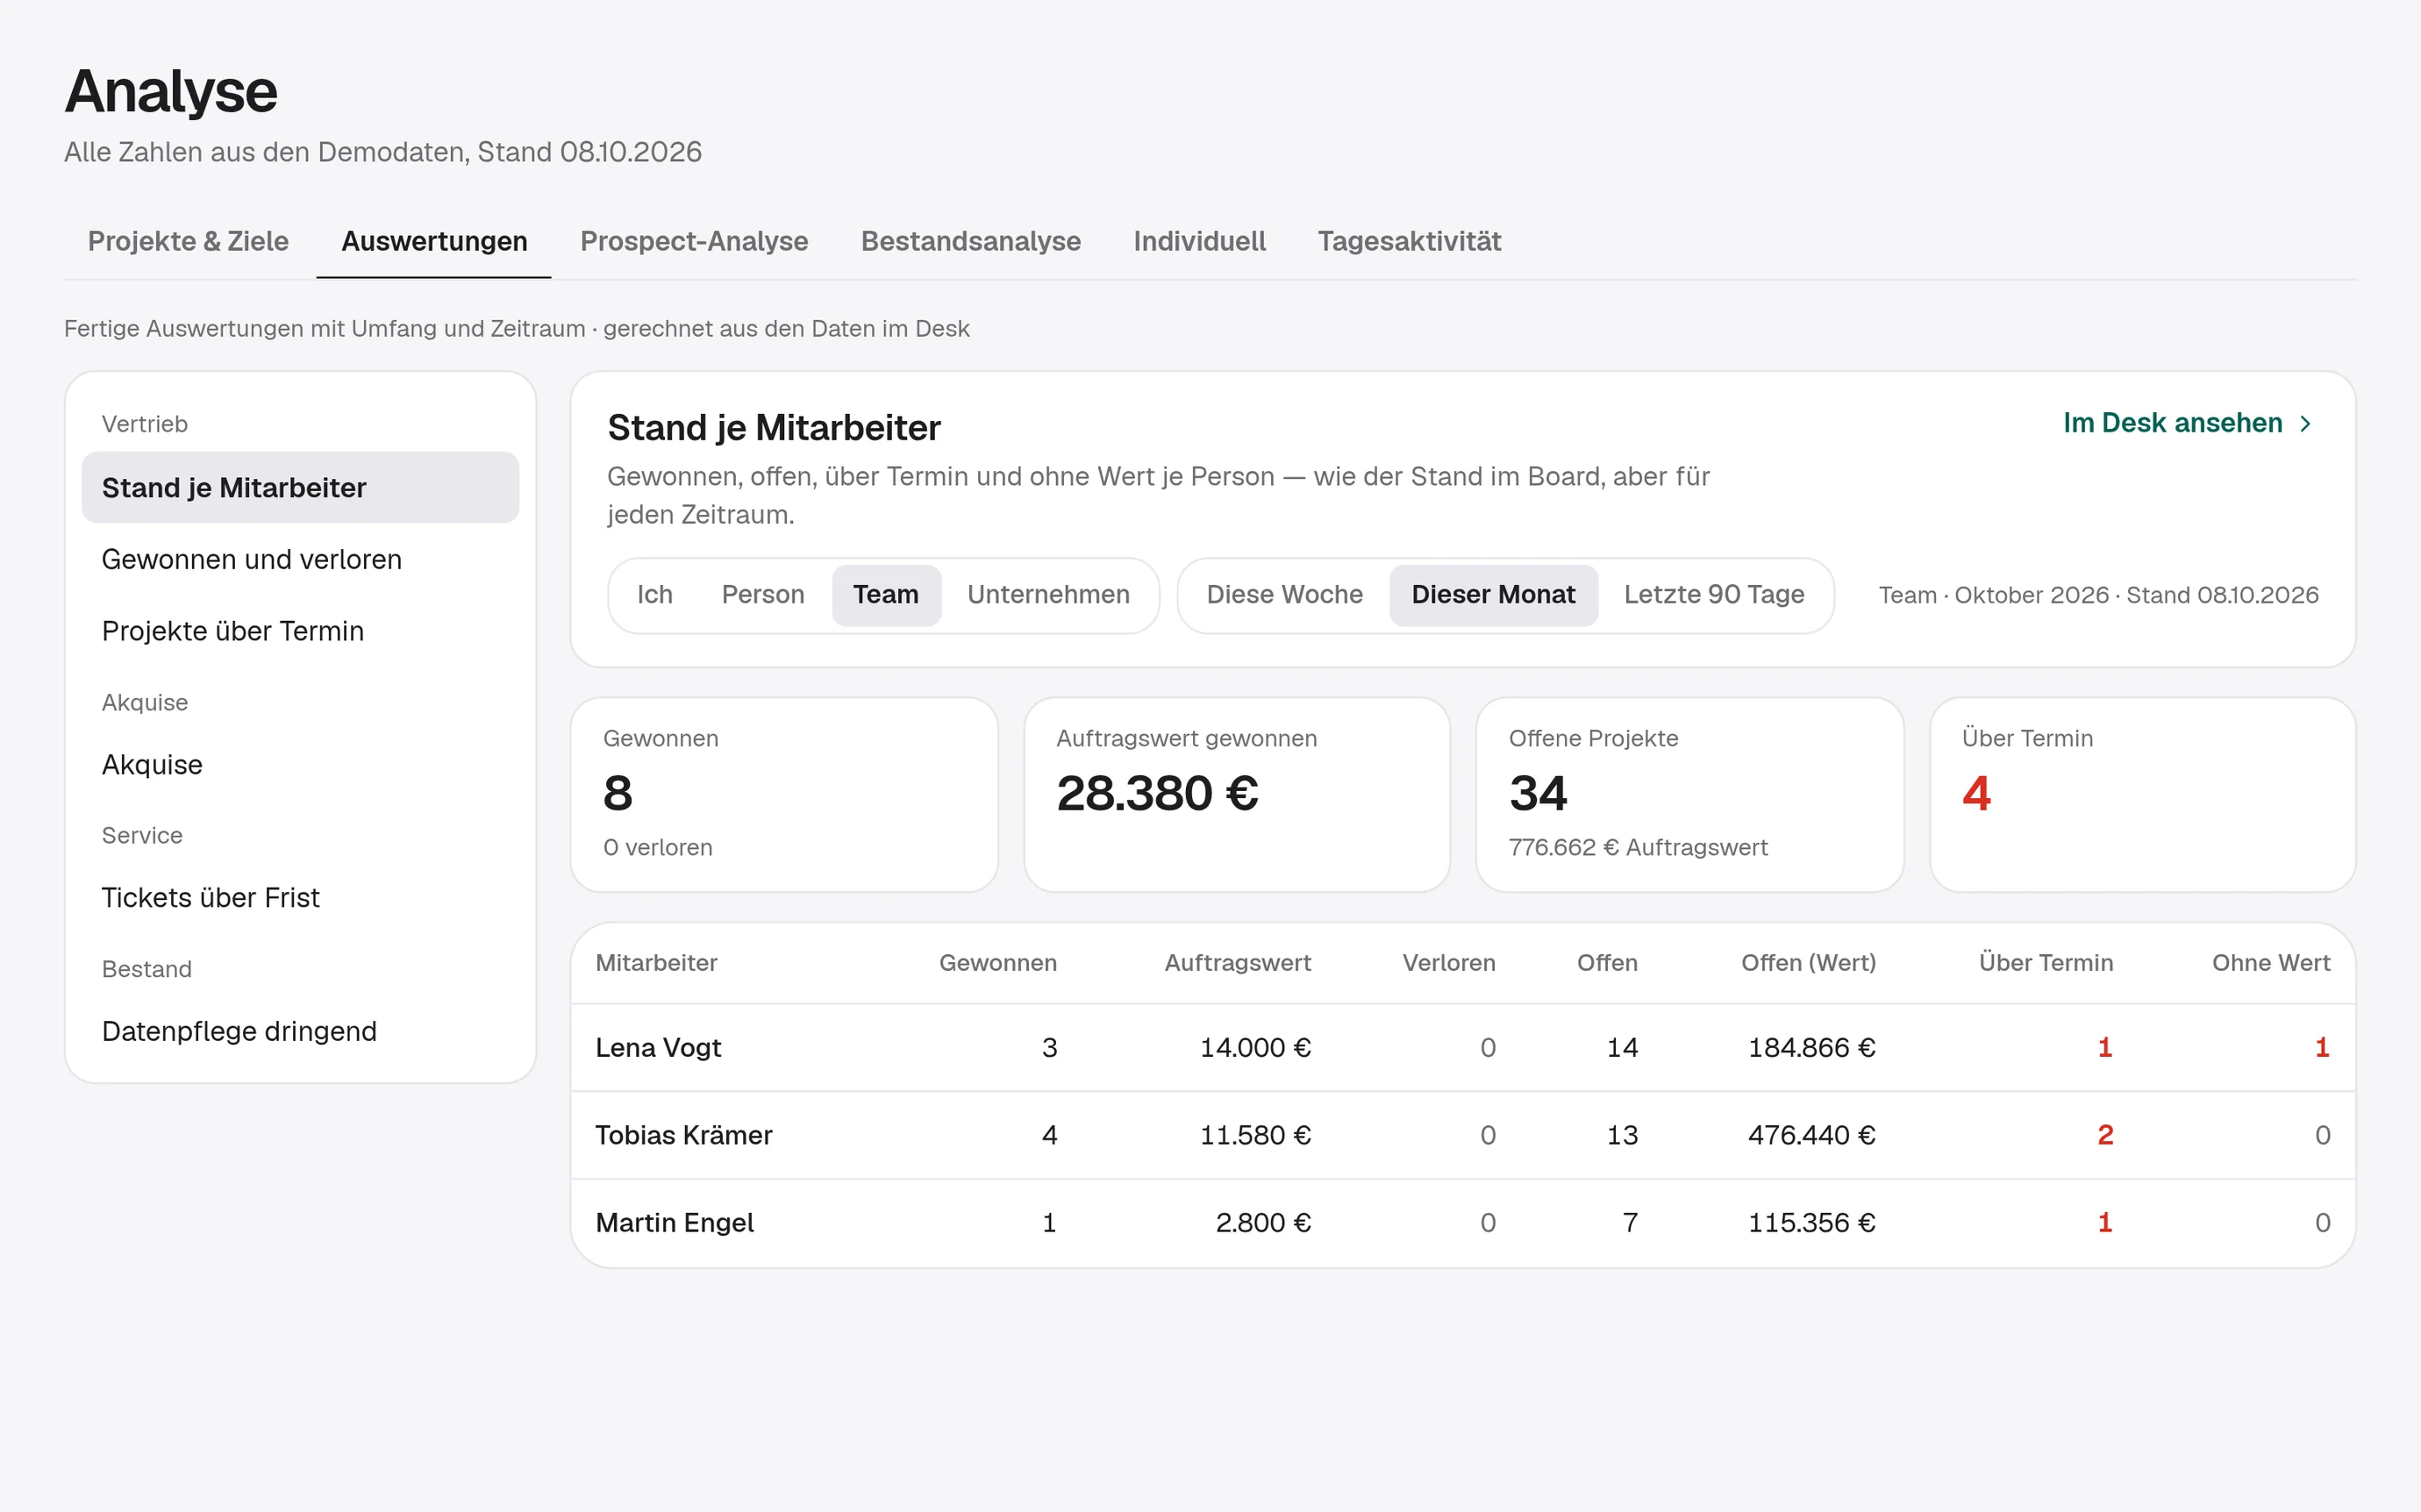
Task: Set scope to Team
Action: tap(886, 595)
